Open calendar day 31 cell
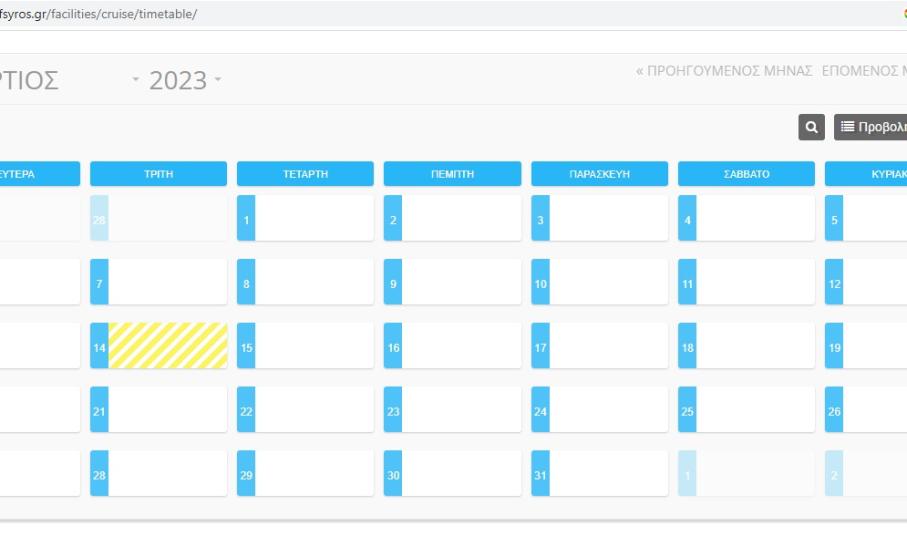 pos(599,474)
